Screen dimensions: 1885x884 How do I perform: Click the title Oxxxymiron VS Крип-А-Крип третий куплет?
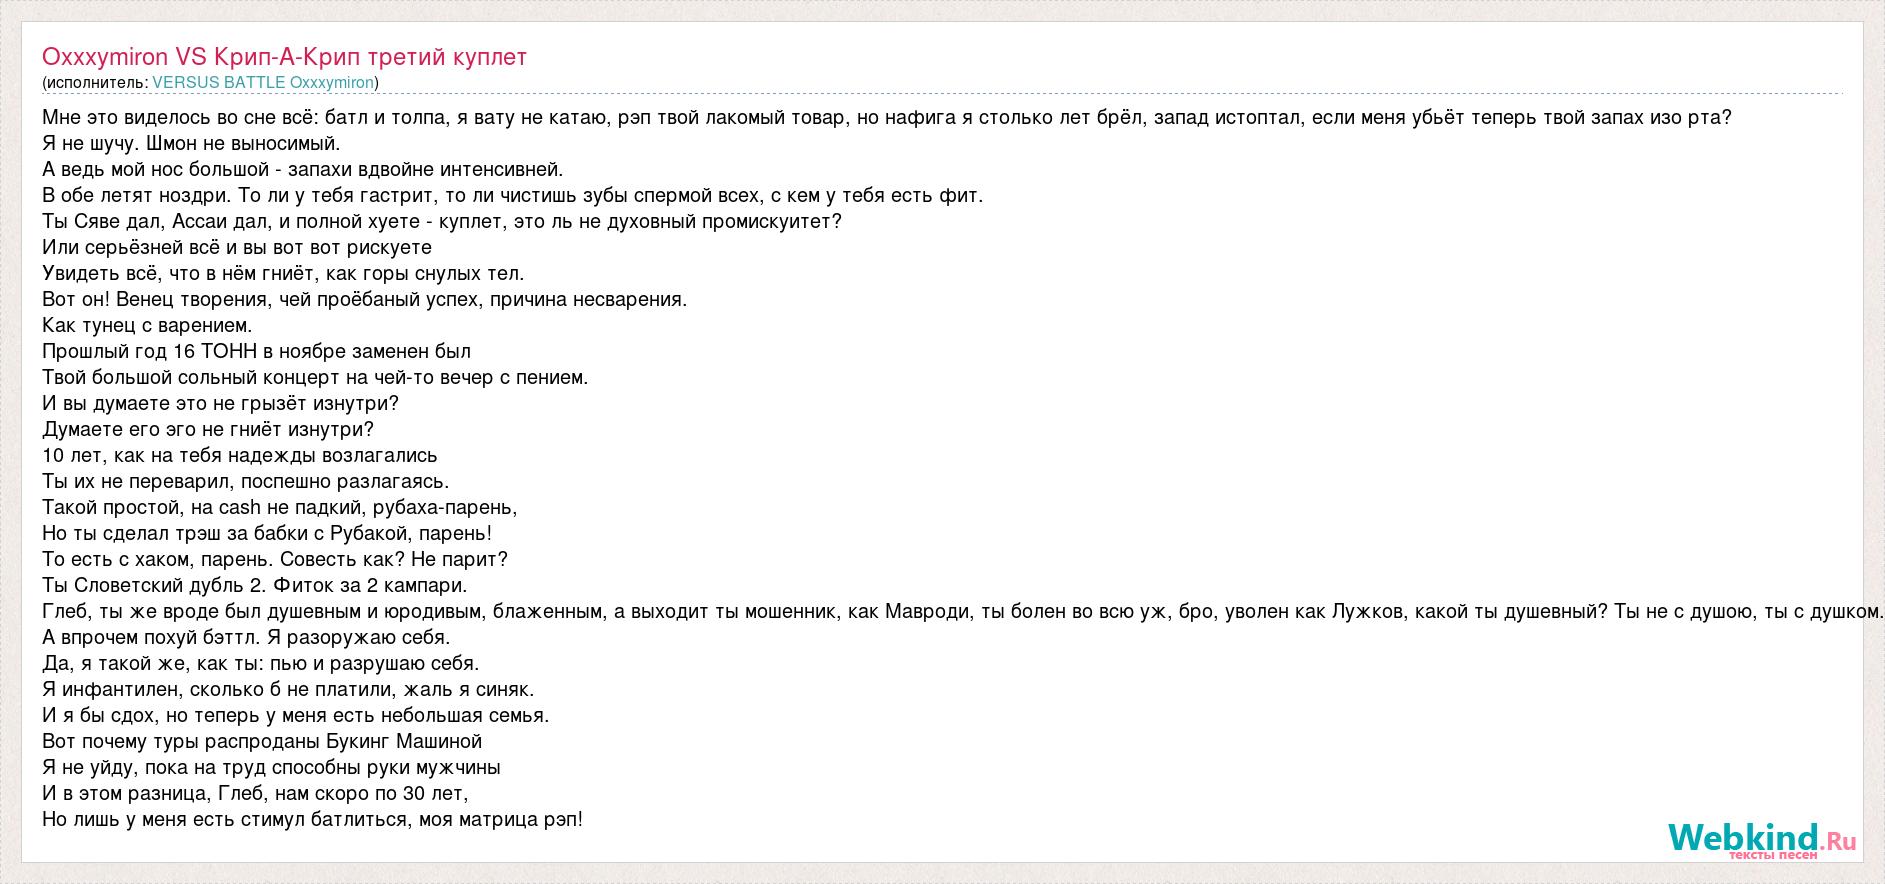click(x=284, y=56)
